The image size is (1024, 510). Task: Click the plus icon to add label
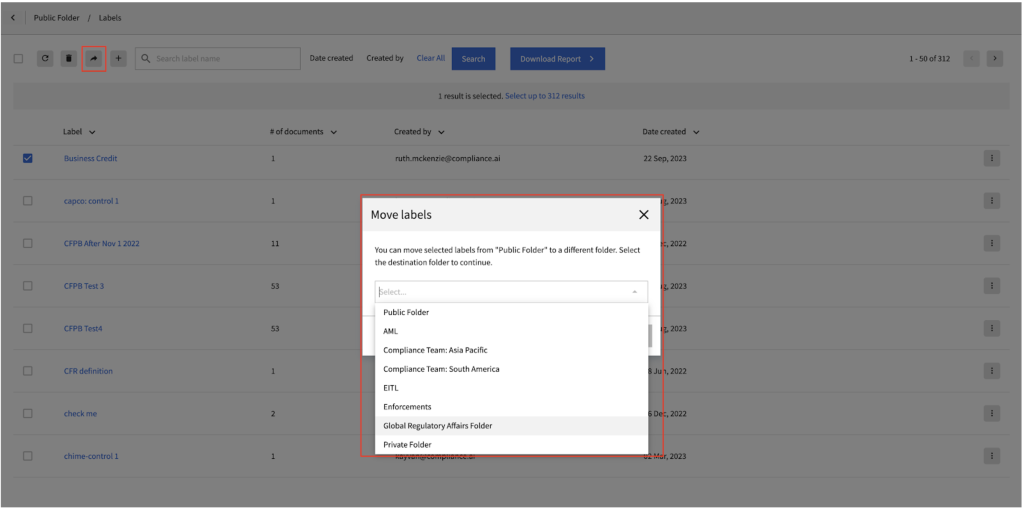(119, 59)
